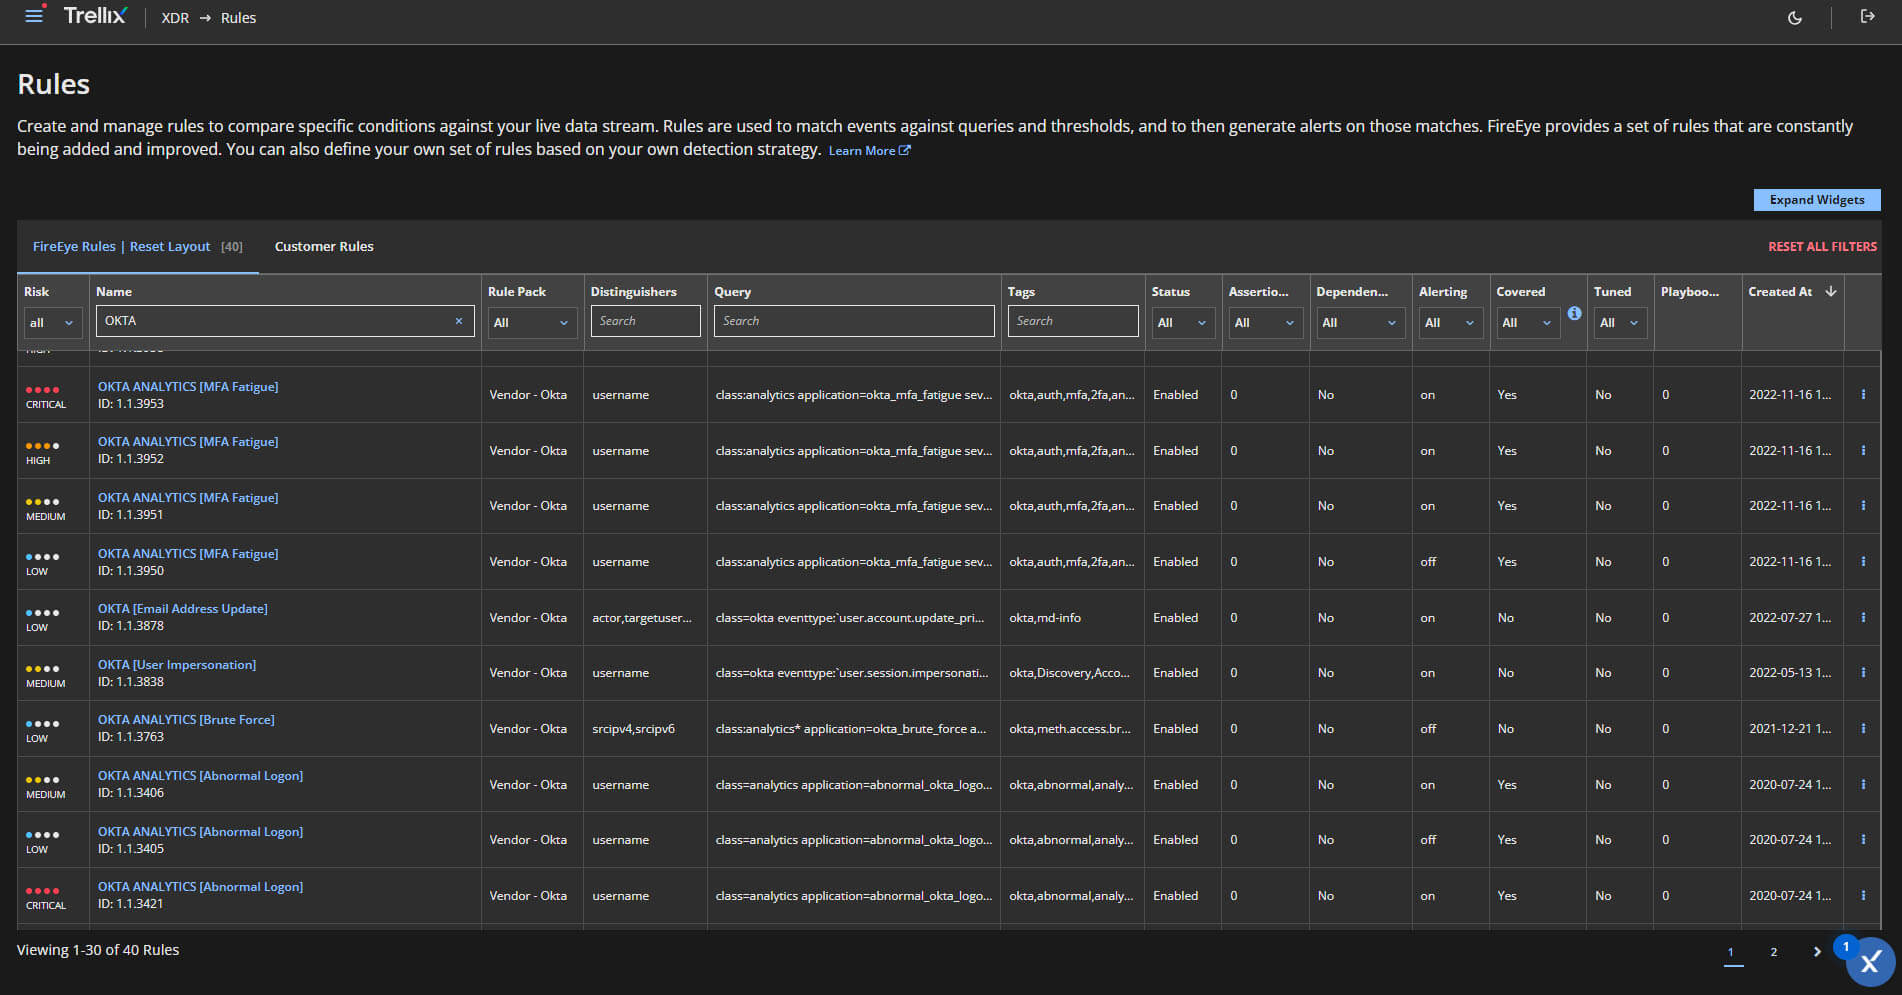Click the Covered column info icon
The image size is (1902, 995).
1574,313
